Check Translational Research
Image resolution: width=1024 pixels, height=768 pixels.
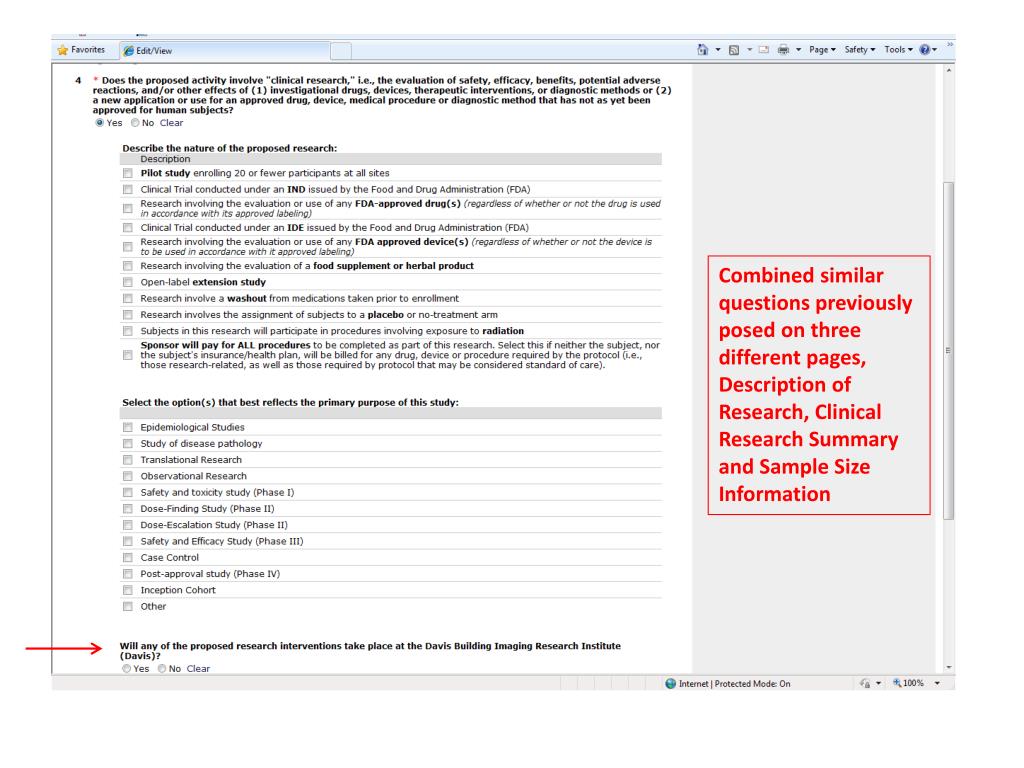coord(127,460)
